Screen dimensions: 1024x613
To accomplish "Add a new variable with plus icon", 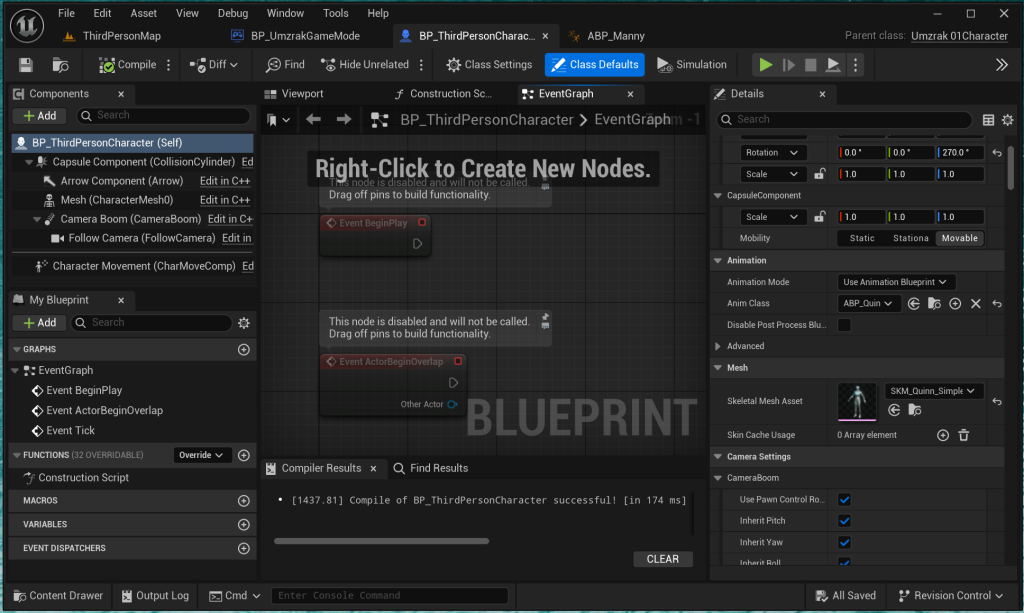I will (244, 524).
